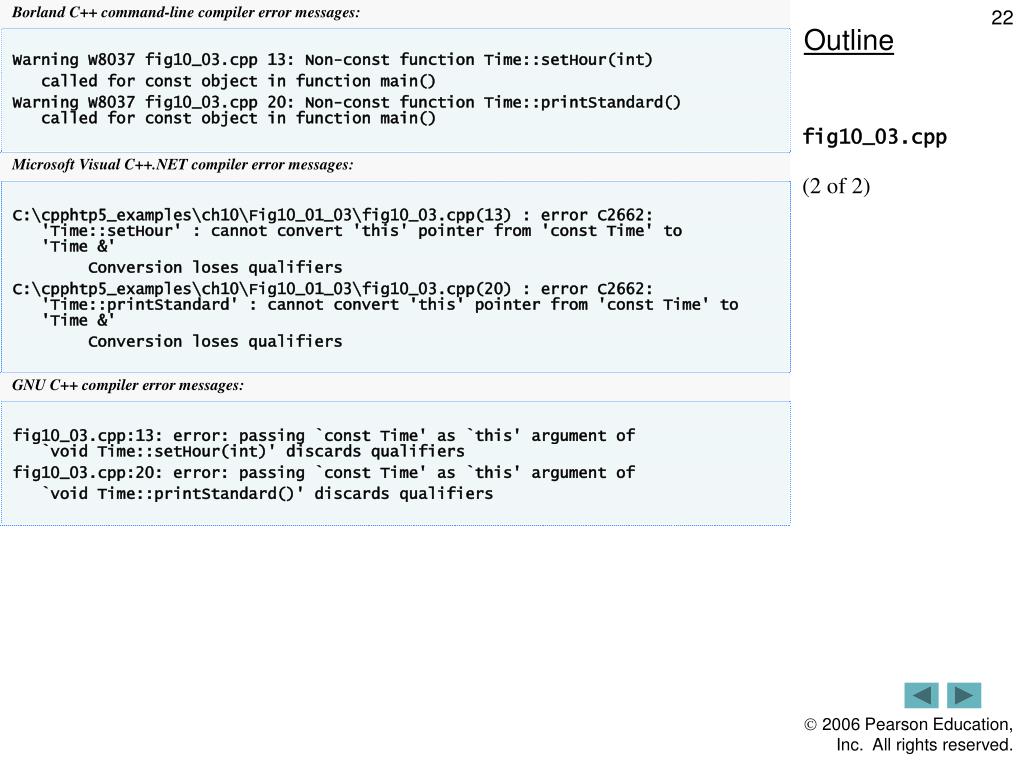Click 'void Time::setHour(int)' discards qualifiers line
Screen dimensions: 1024x768
(x=253, y=451)
